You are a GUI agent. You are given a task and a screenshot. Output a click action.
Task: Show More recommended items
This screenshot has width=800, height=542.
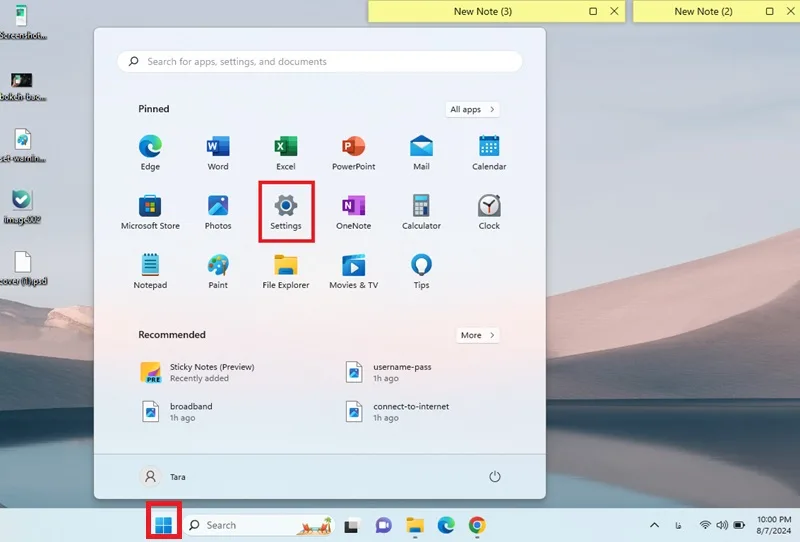(x=478, y=335)
